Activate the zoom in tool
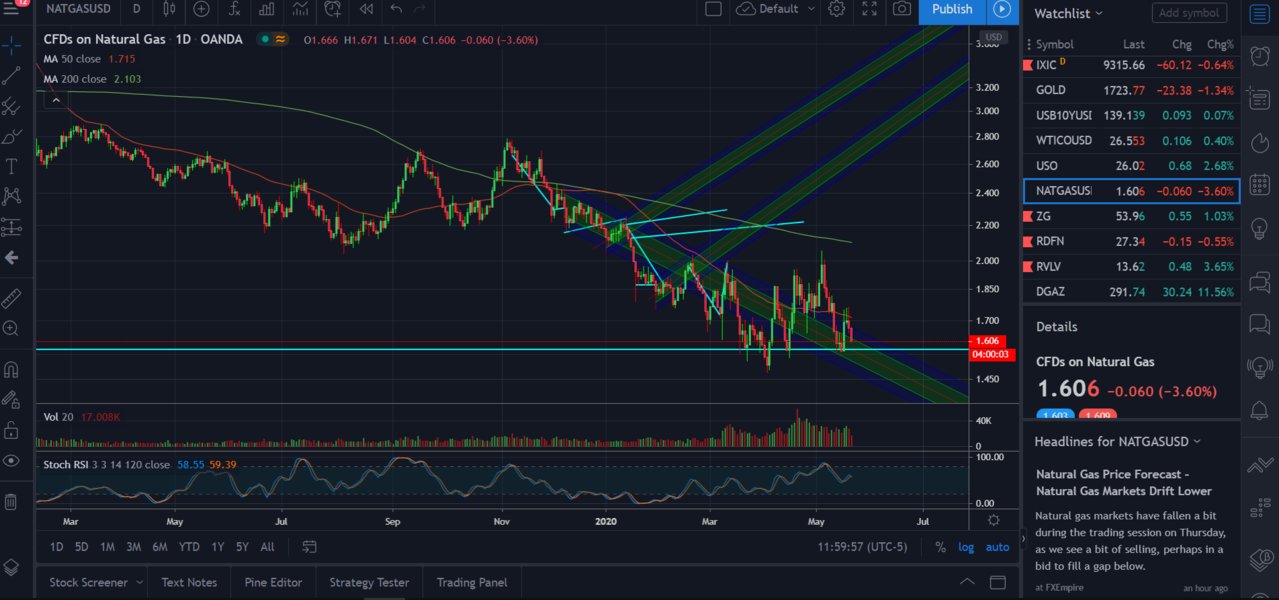 12,328
